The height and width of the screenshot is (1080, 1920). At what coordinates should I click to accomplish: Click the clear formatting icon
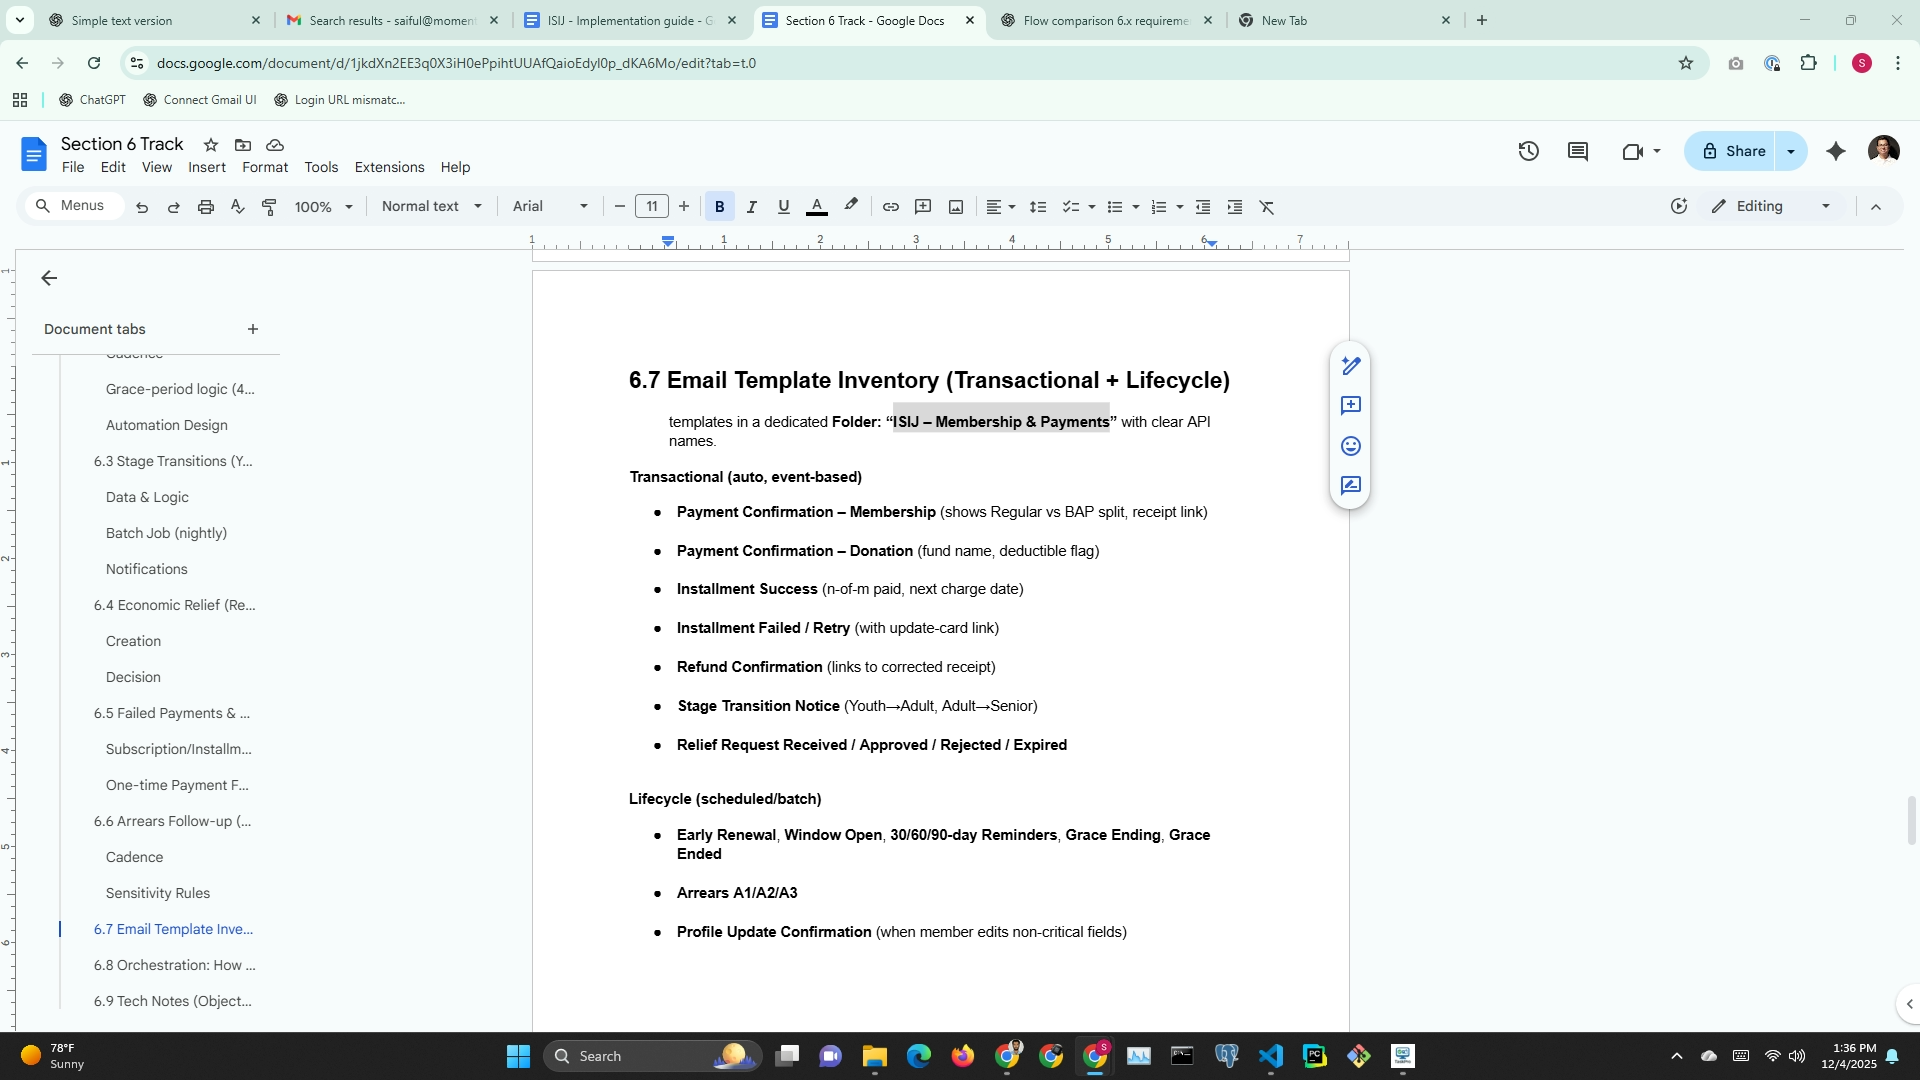(x=1267, y=207)
